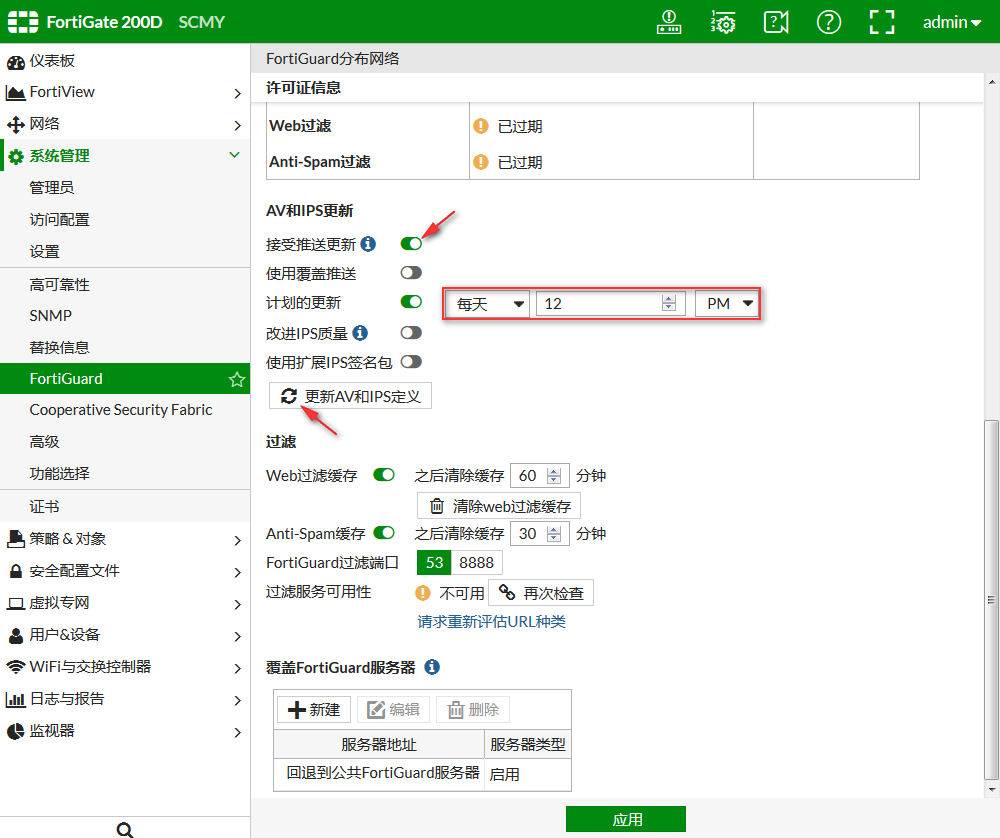Click the FortiView chart icon

(x=15, y=92)
